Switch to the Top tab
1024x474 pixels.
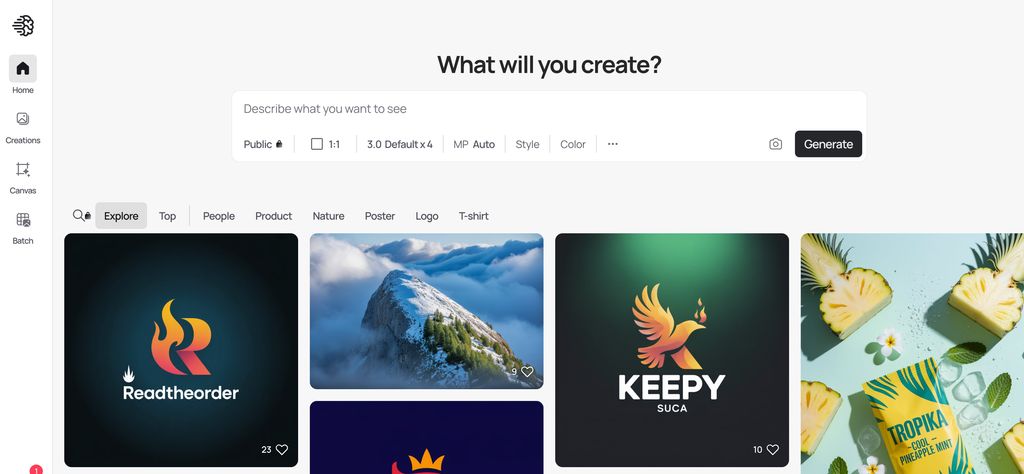[167, 215]
